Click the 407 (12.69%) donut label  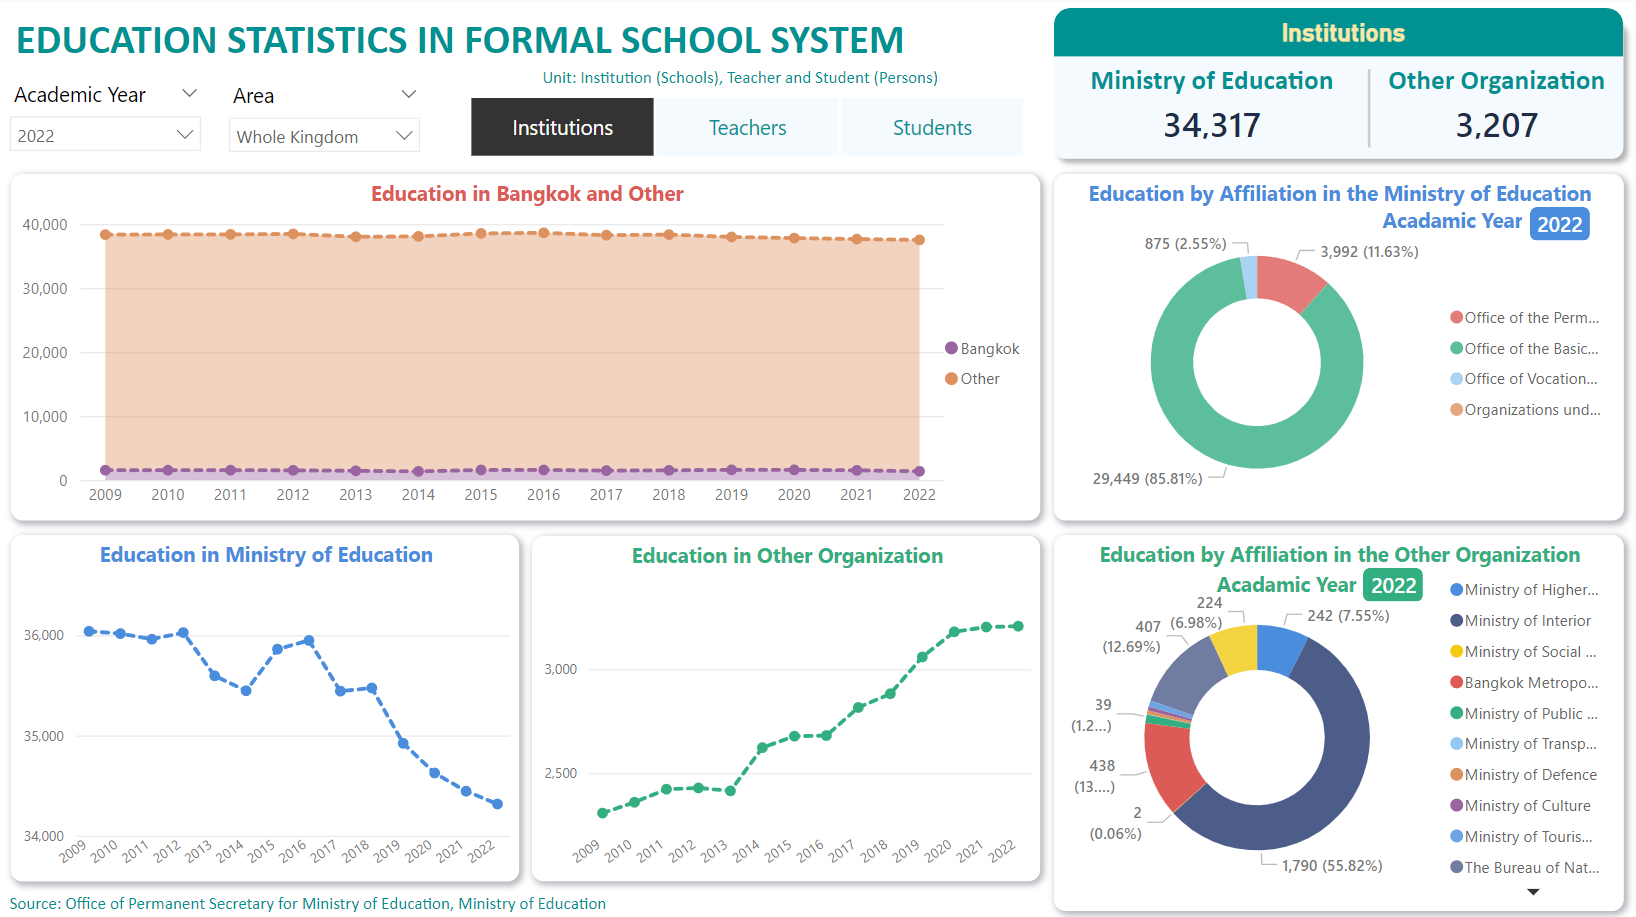pyautogui.click(x=1132, y=637)
